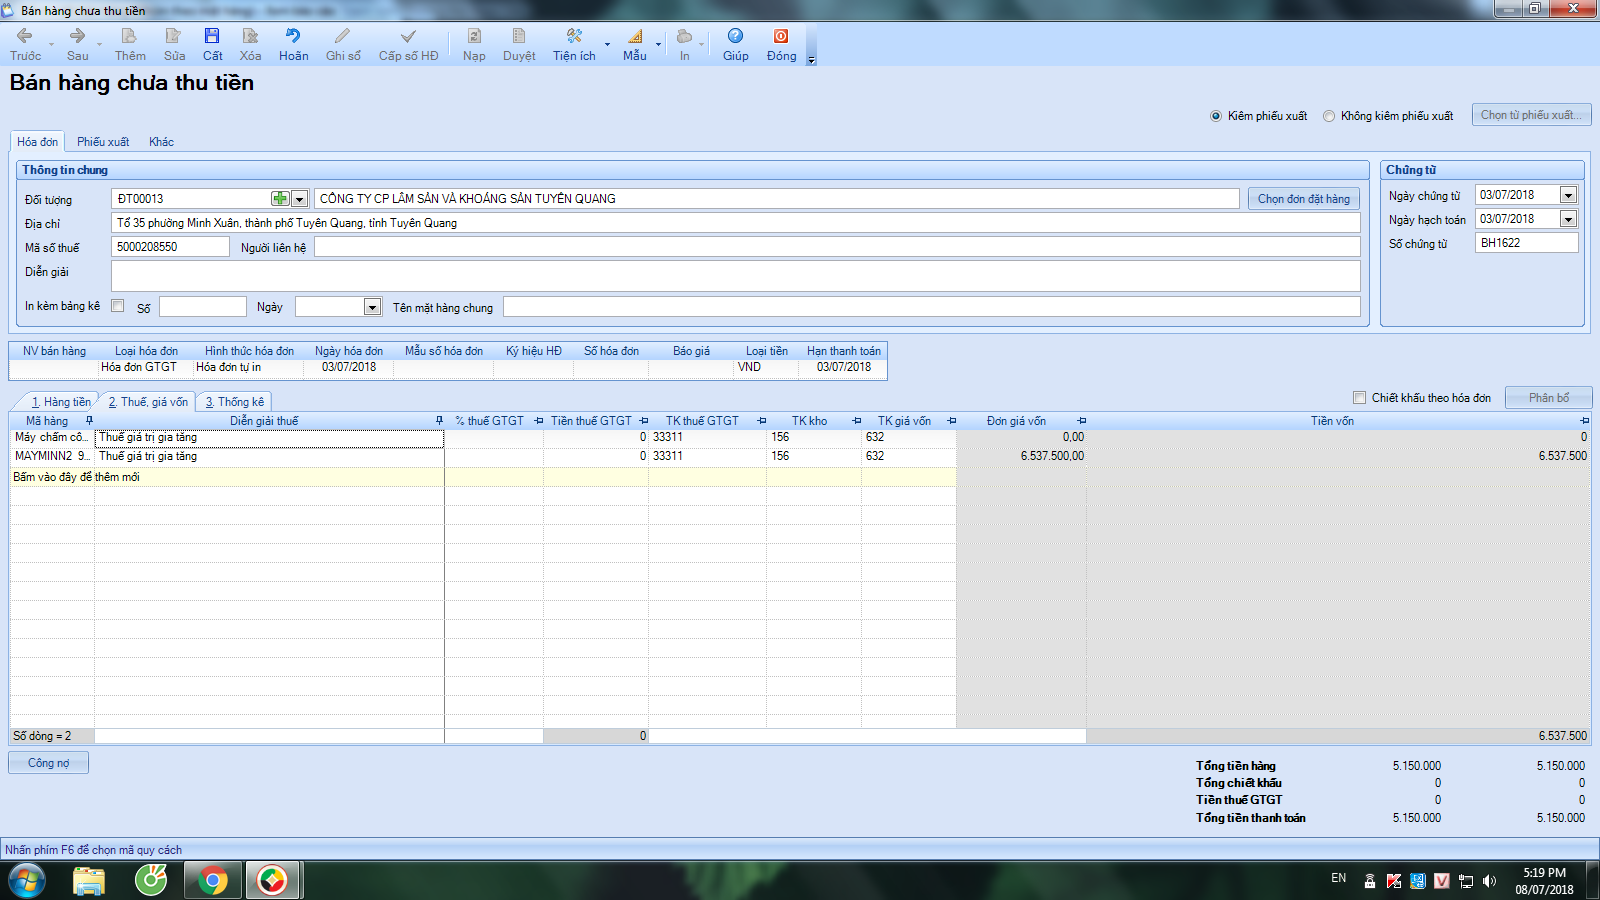Click the Người liên hệ field
This screenshot has width=1600, height=900.
point(837,247)
